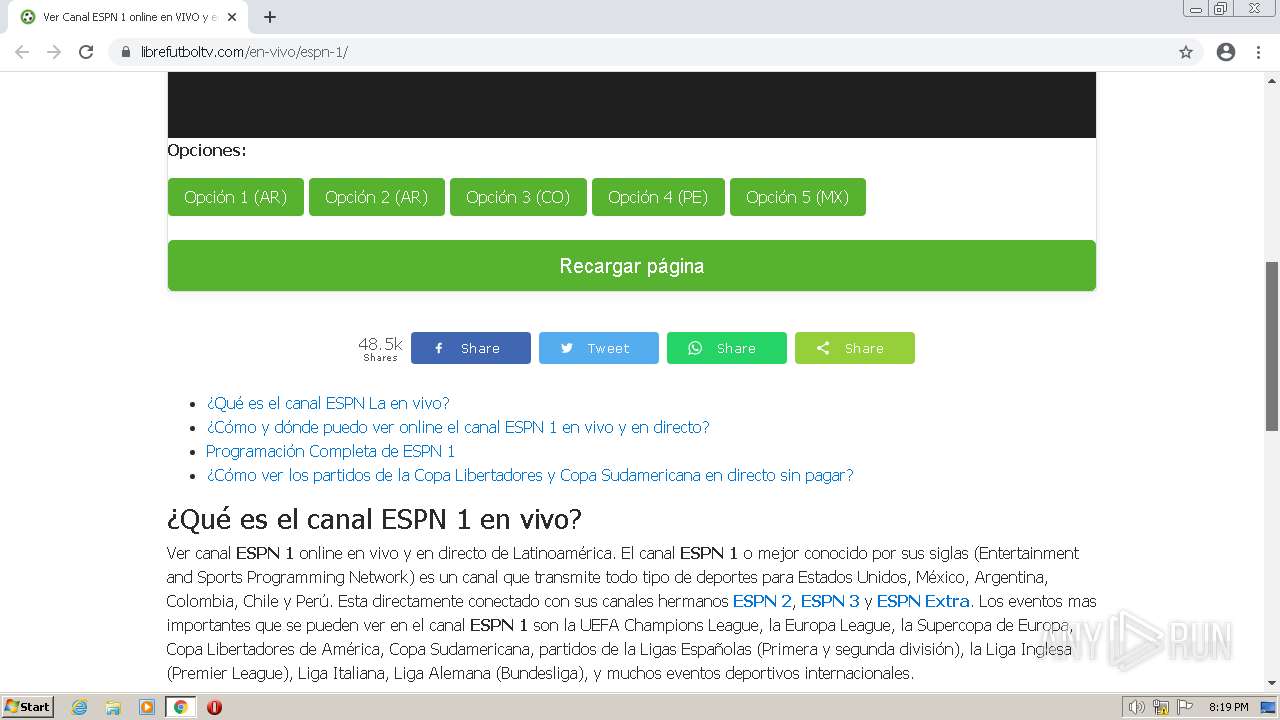Click the black video player area

click(x=632, y=105)
